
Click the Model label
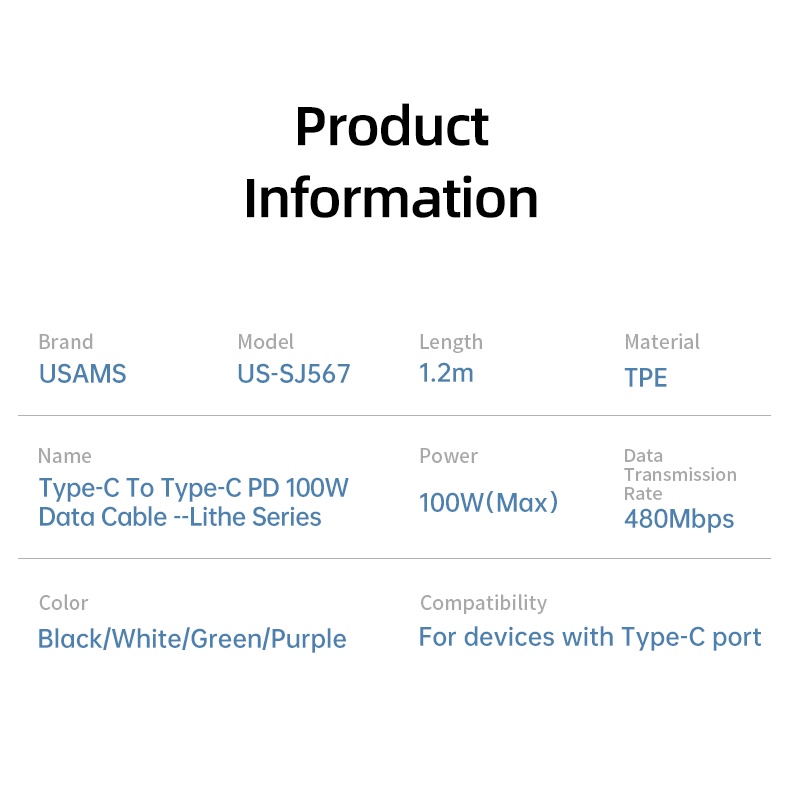click(x=265, y=342)
